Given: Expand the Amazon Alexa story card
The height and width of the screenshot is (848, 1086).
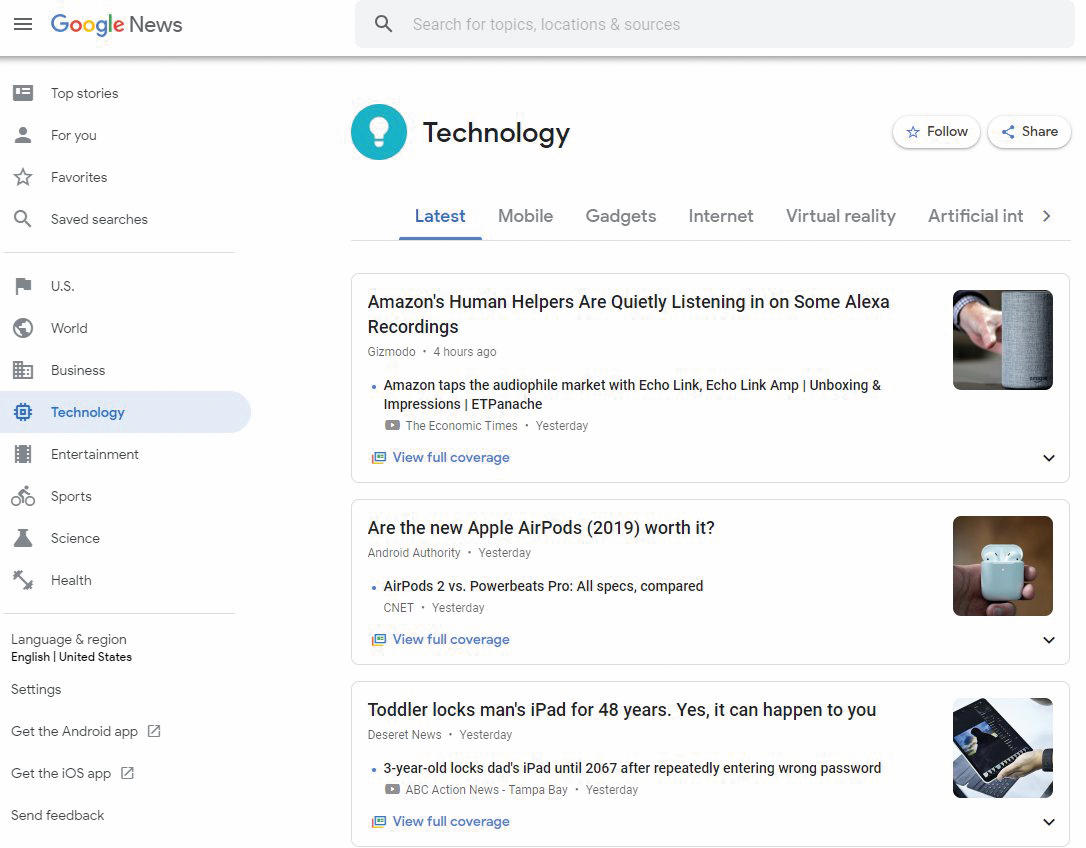Looking at the screenshot, I should pos(1049,458).
